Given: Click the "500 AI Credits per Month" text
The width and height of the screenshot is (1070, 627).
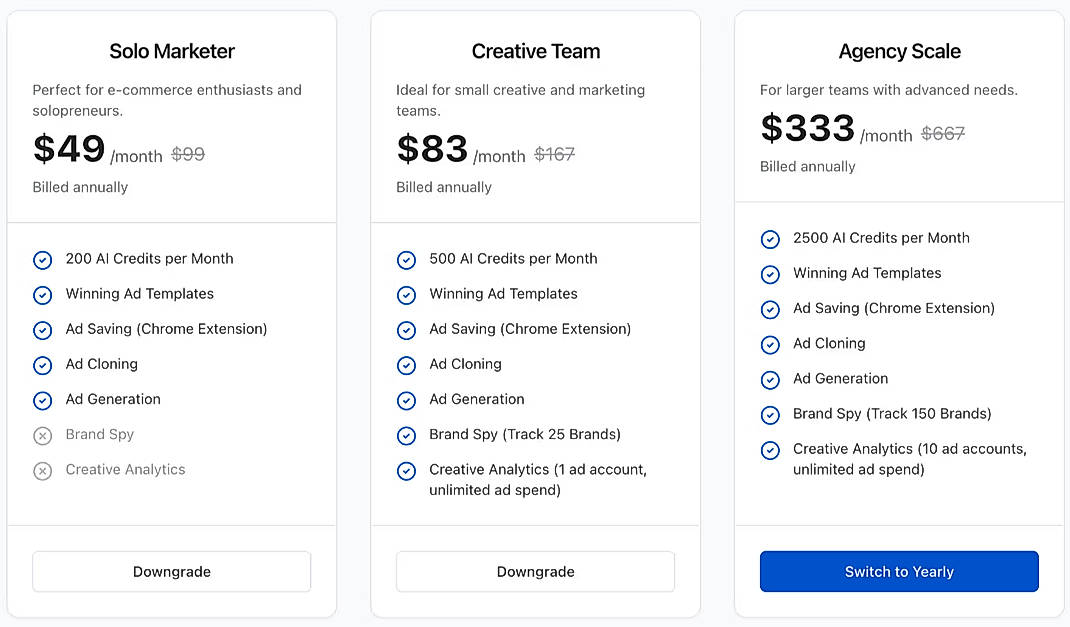Looking at the screenshot, I should pyautogui.click(x=513, y=259).
